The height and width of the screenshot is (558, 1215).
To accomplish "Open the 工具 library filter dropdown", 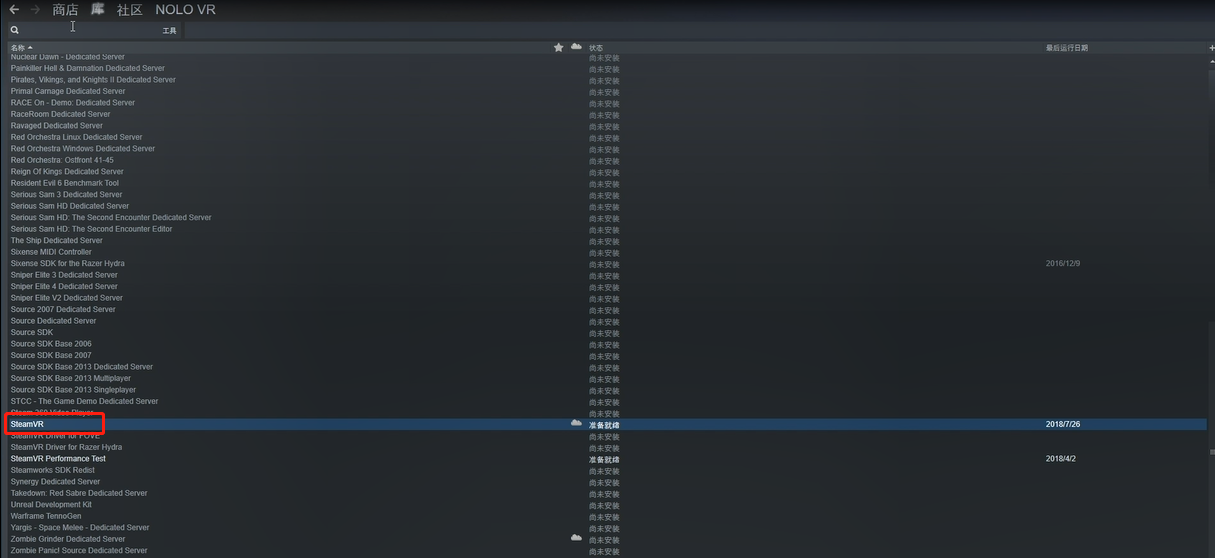I will pos(170,30).
